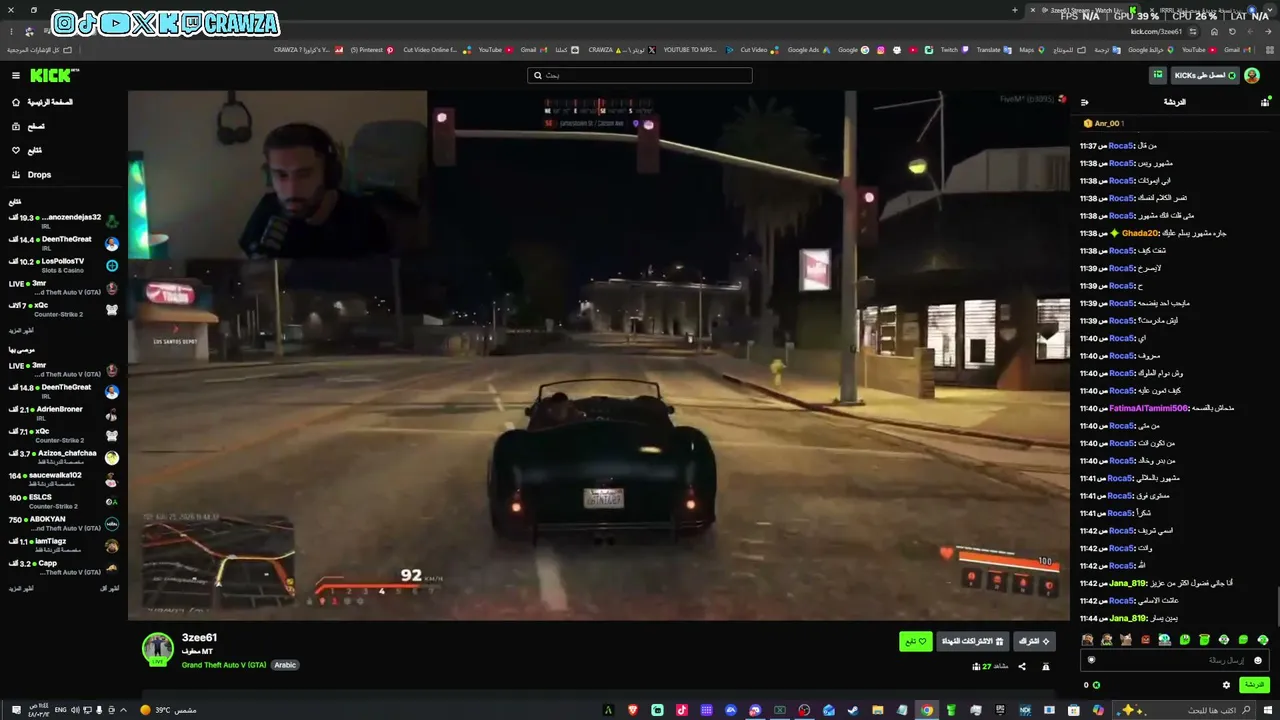Open TikTok icon in the taskbar
This screenshot has width=1280, height=720.
click(x=682, y=710)
